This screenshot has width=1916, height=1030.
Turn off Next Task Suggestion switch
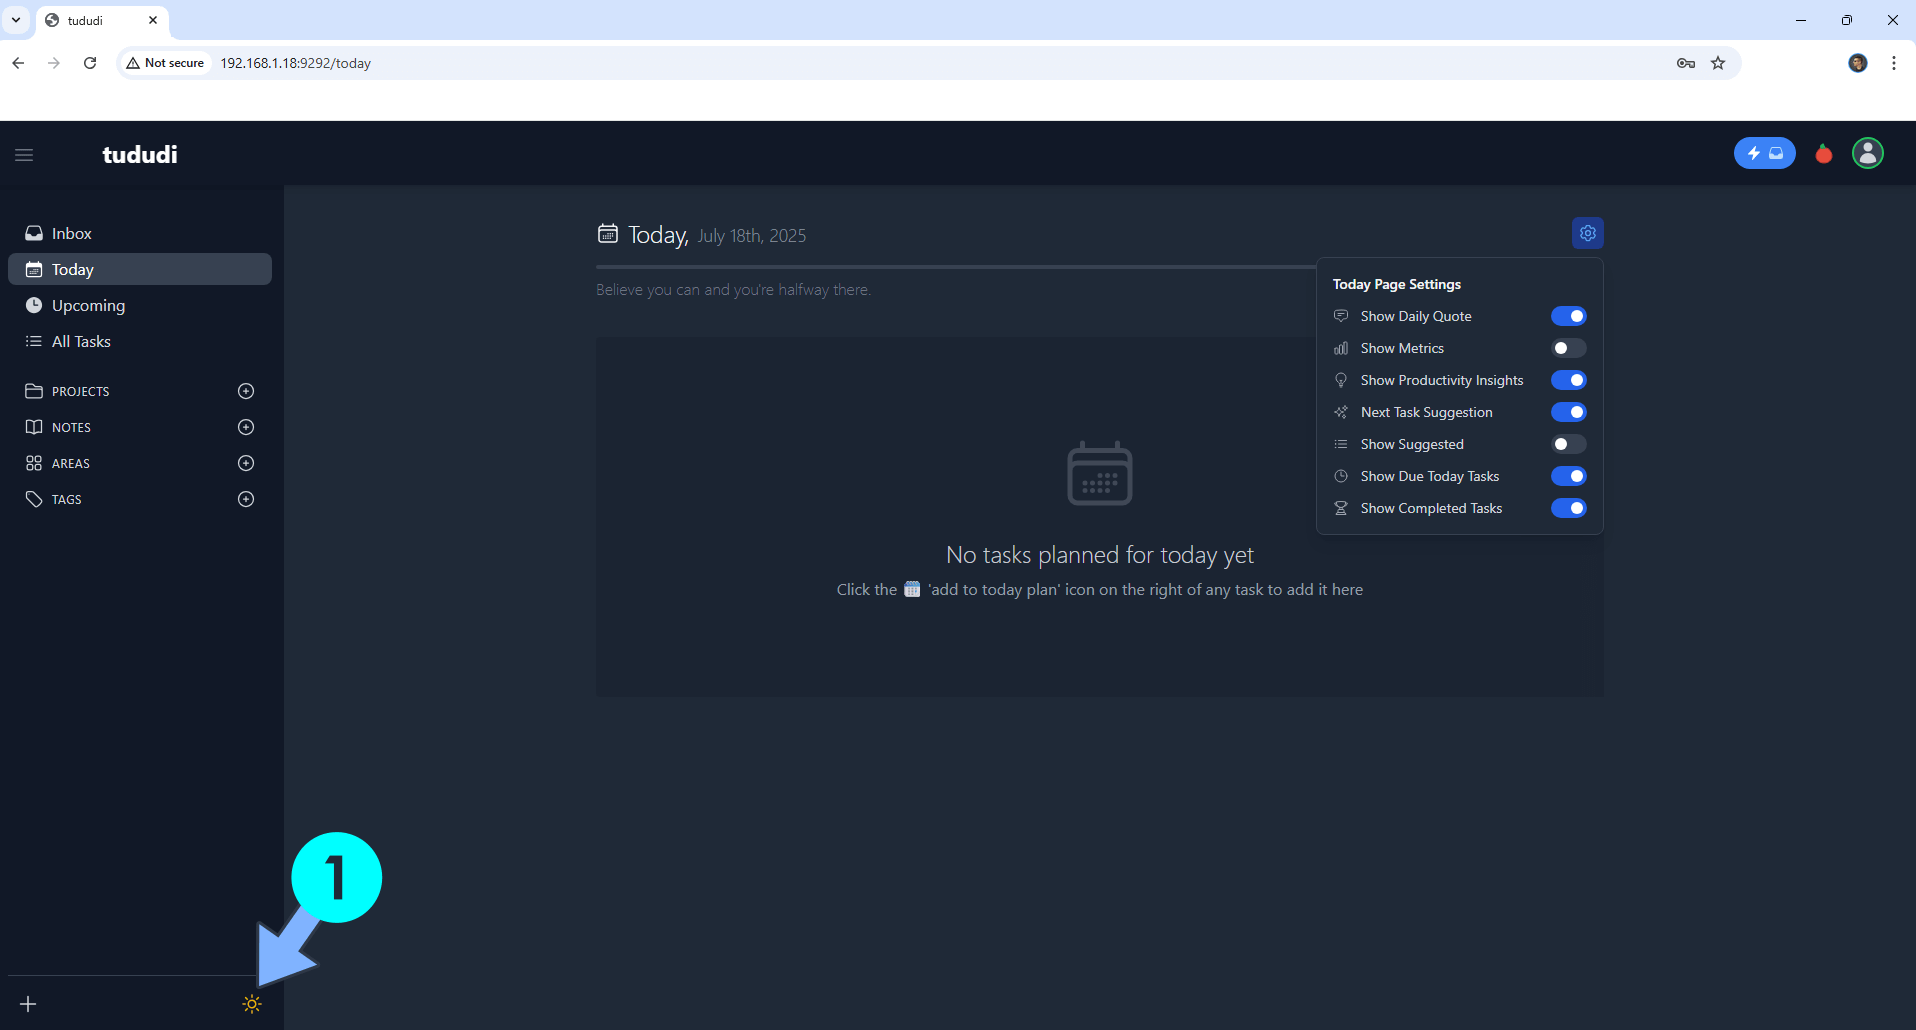(1569, 412)
